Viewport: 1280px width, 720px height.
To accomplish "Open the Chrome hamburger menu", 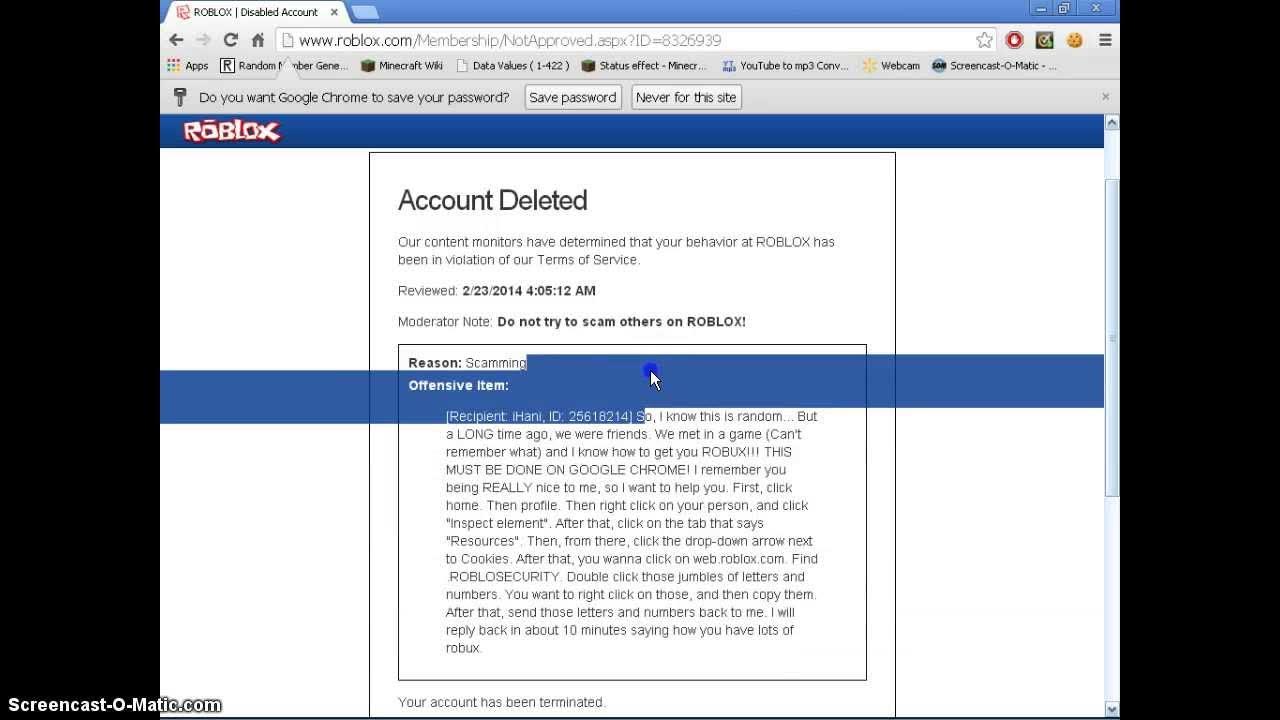I will pos(1105,40).
